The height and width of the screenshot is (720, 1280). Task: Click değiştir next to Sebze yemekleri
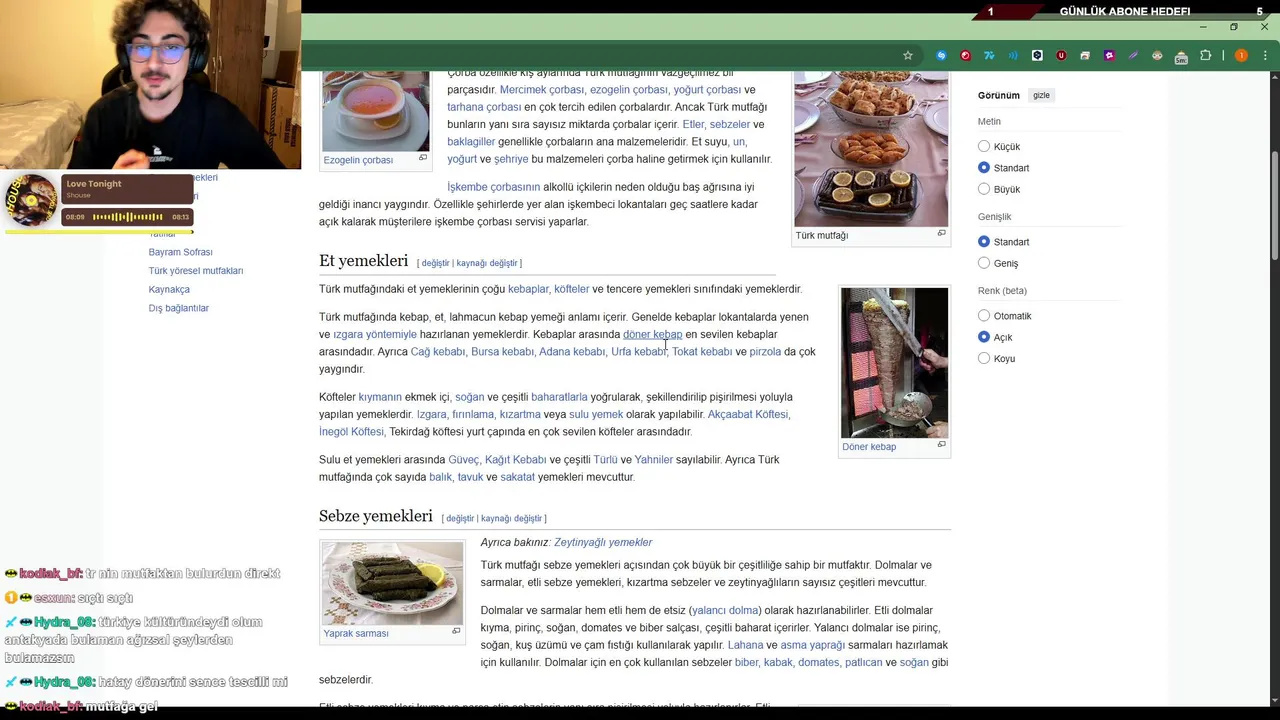pos(460,518)
